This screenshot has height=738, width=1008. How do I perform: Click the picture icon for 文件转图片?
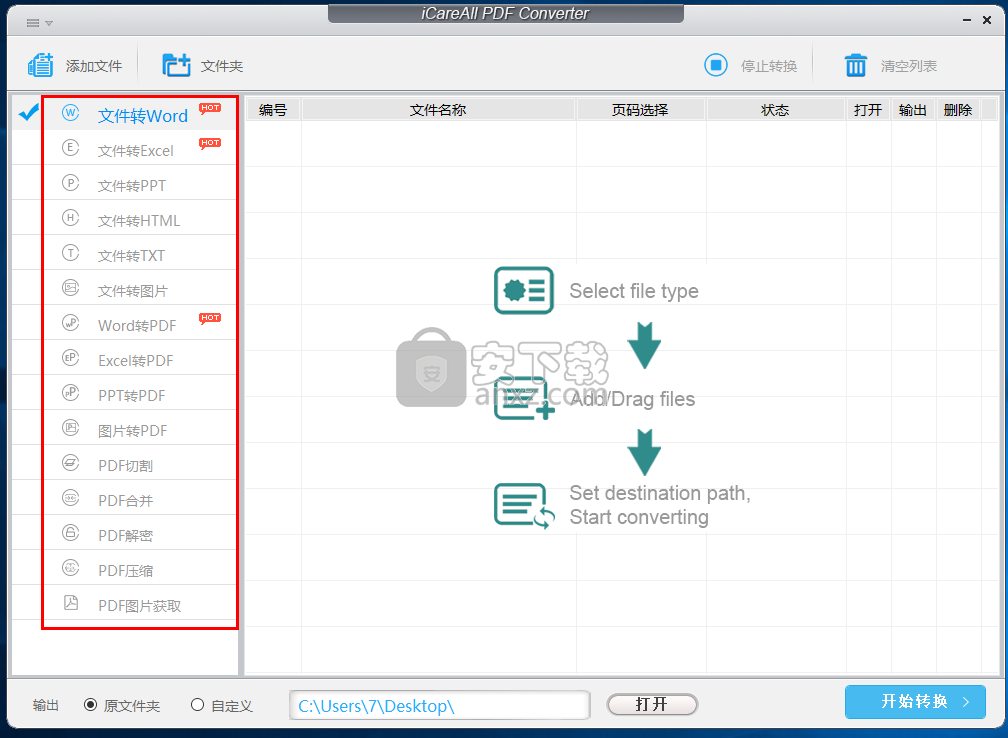pos(71,287)
